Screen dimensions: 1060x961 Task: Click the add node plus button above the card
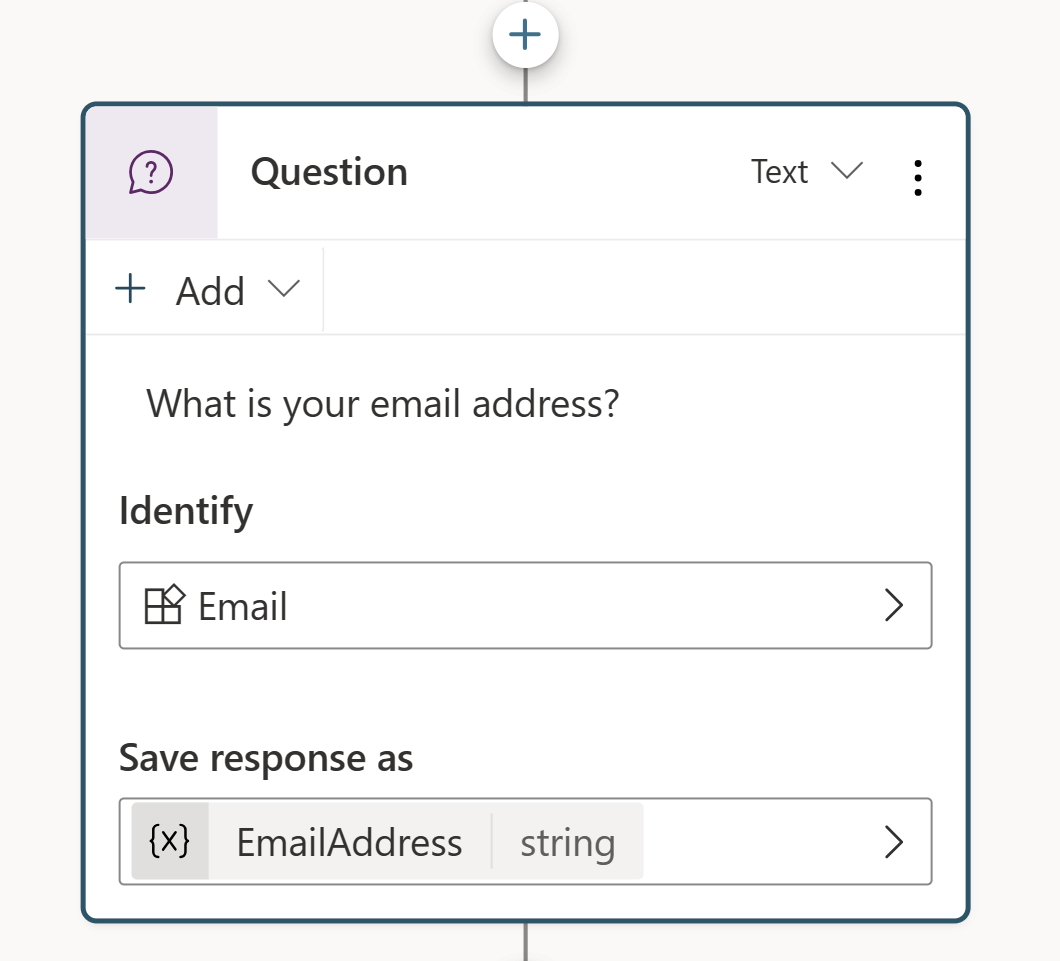point(525,34)
